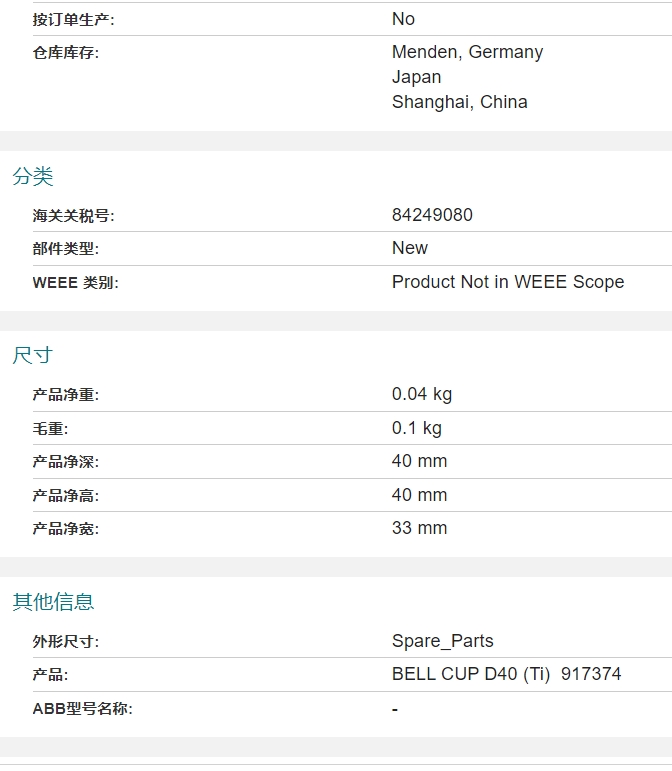
Task: Click the 33 mm net width value
Action: [x=419, y=528]
